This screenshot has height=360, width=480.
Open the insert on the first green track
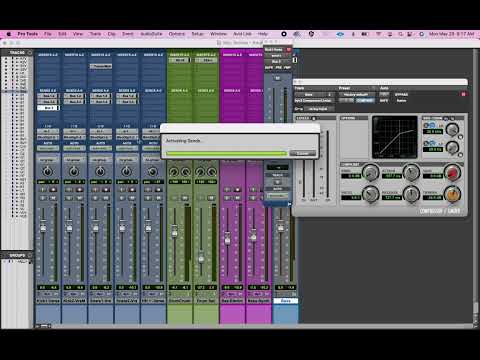pos(179,60)
